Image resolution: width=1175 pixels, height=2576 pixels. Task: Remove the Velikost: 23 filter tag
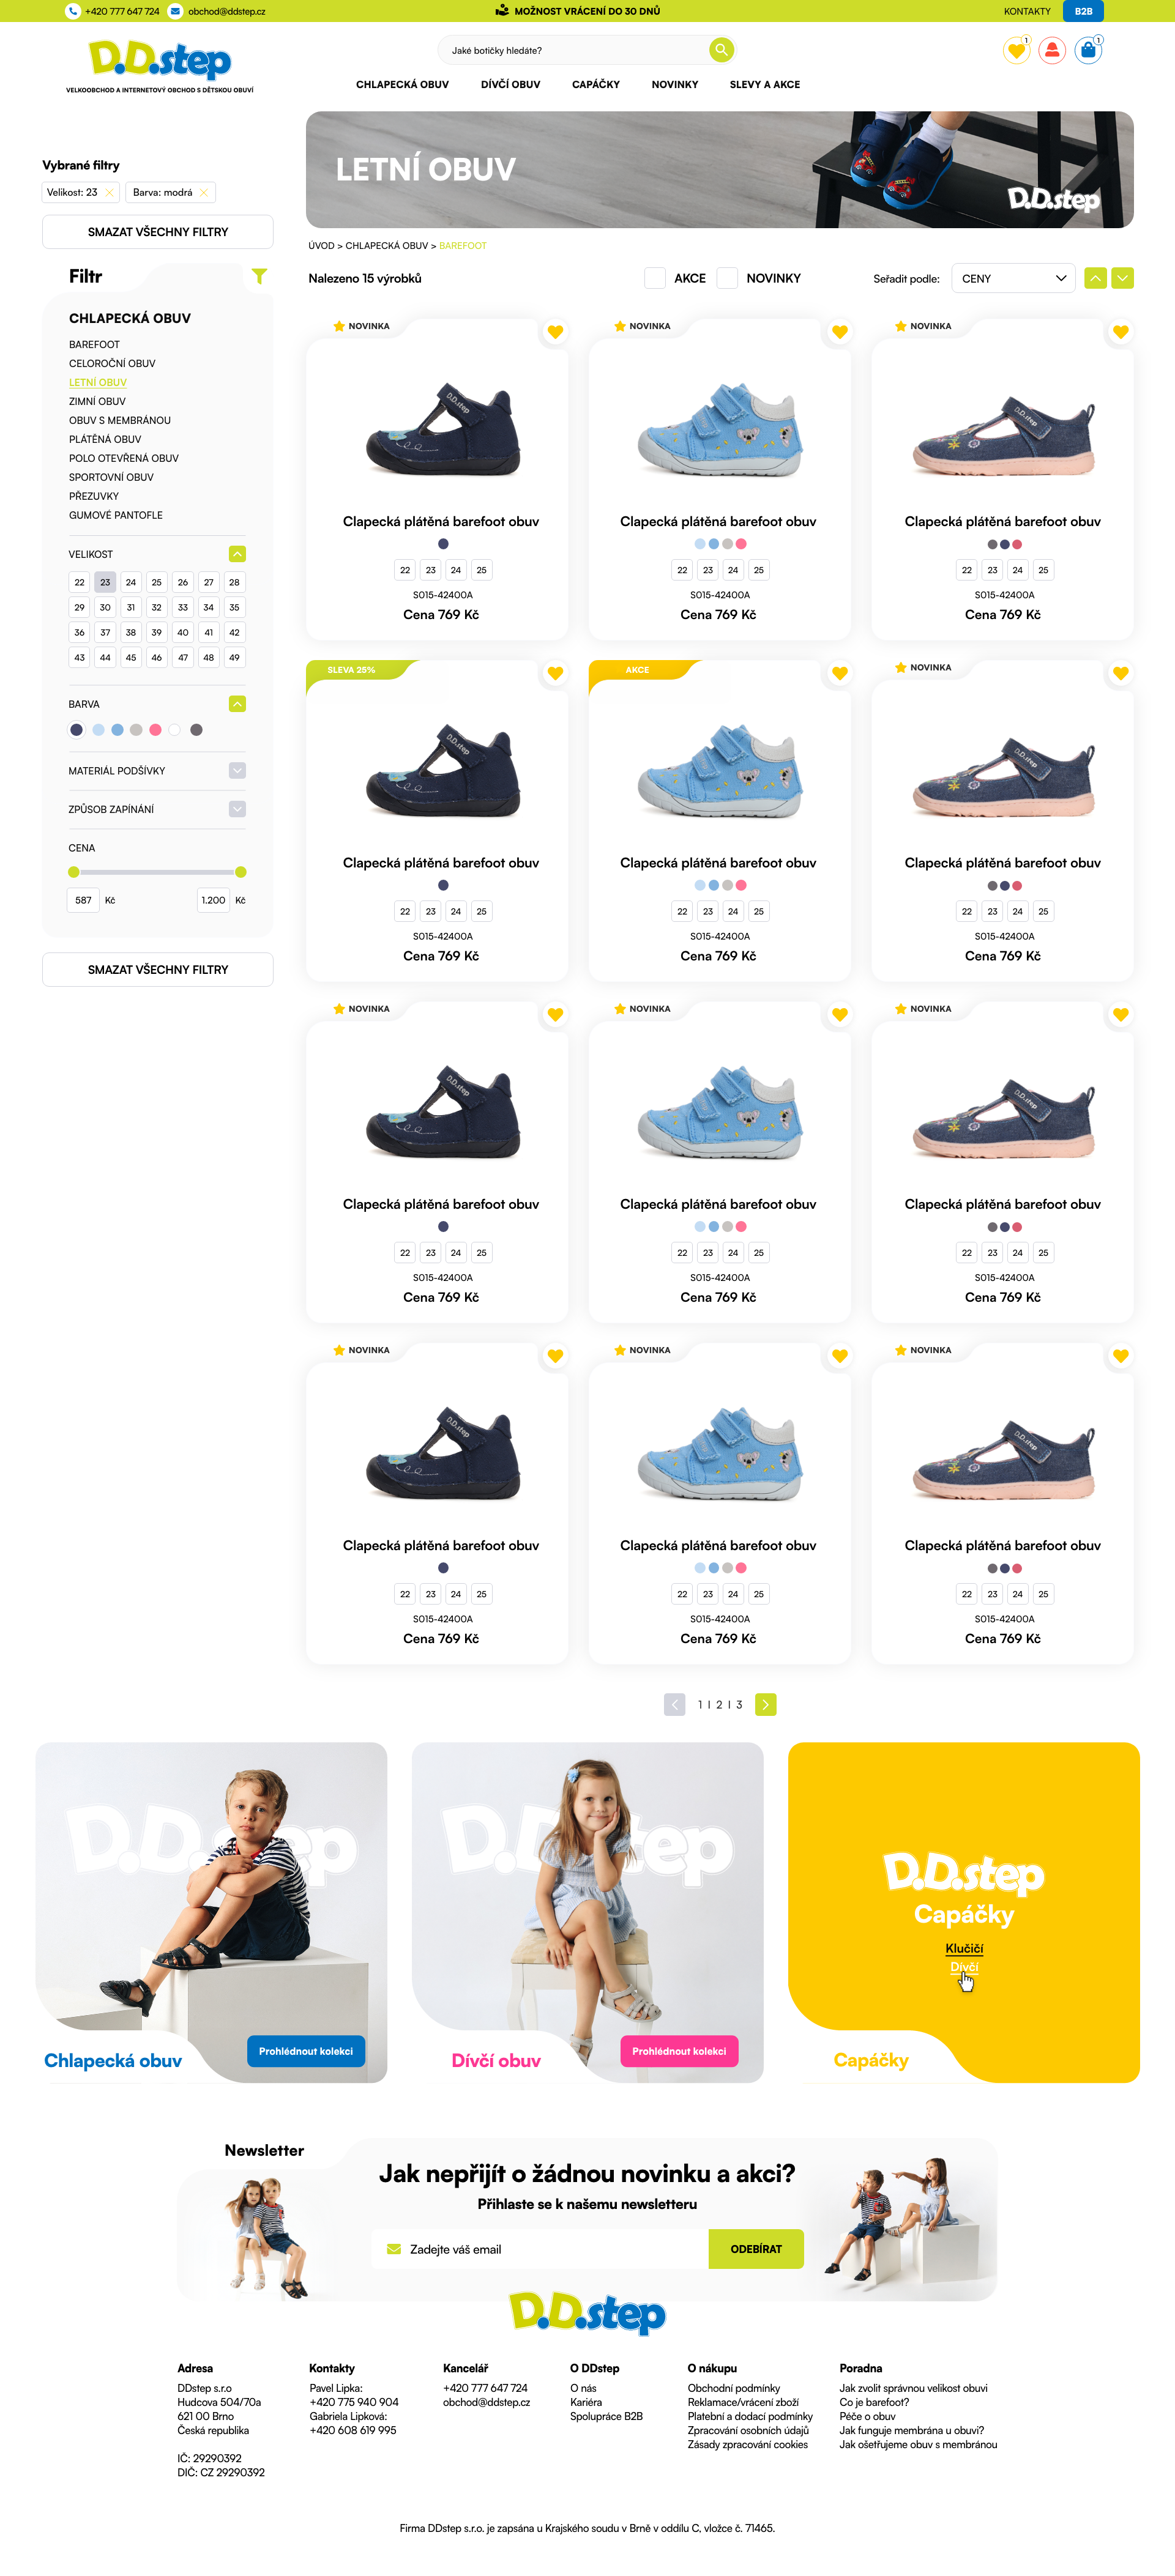click(x=109, y=192)
